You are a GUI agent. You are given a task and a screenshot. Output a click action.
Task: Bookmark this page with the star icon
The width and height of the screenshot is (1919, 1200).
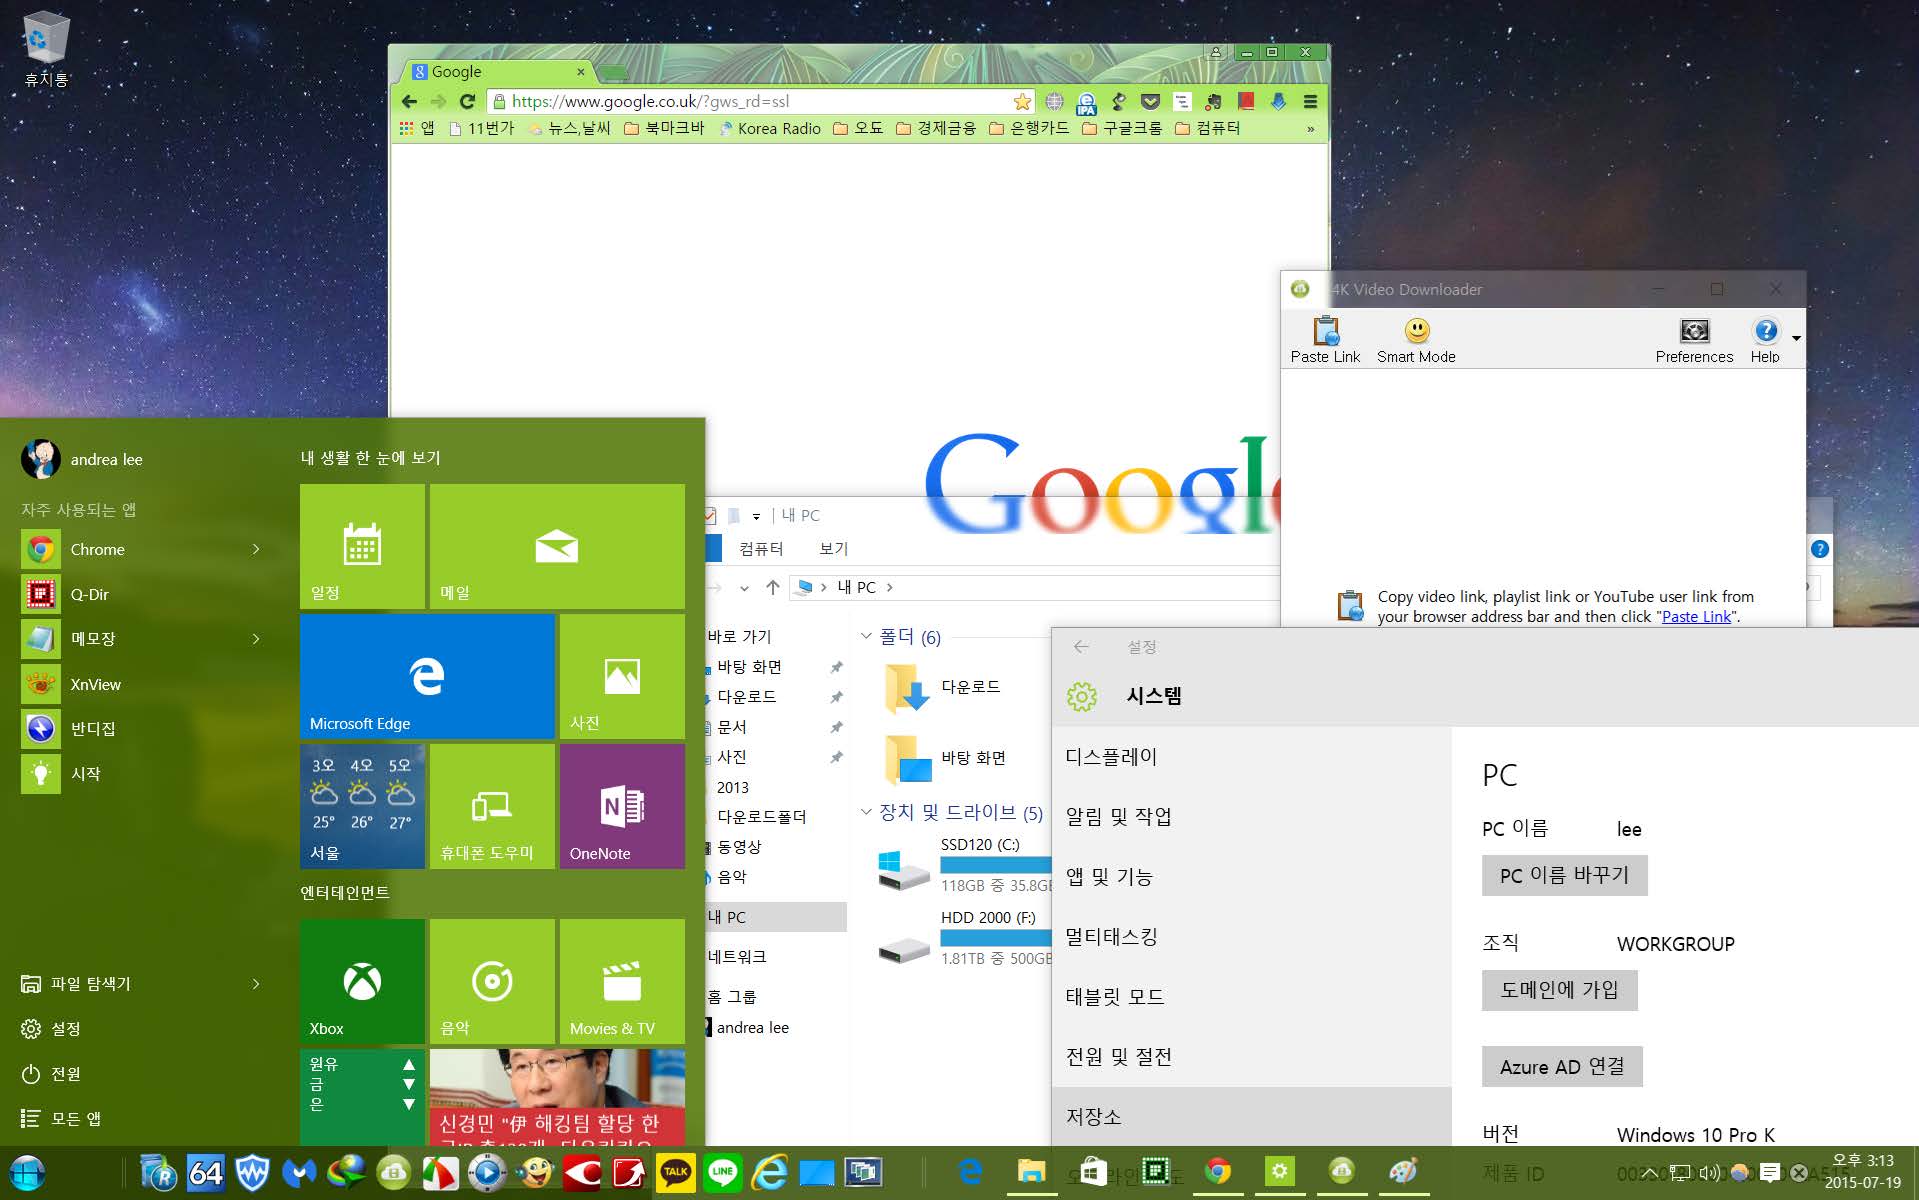click(1022, 101)
